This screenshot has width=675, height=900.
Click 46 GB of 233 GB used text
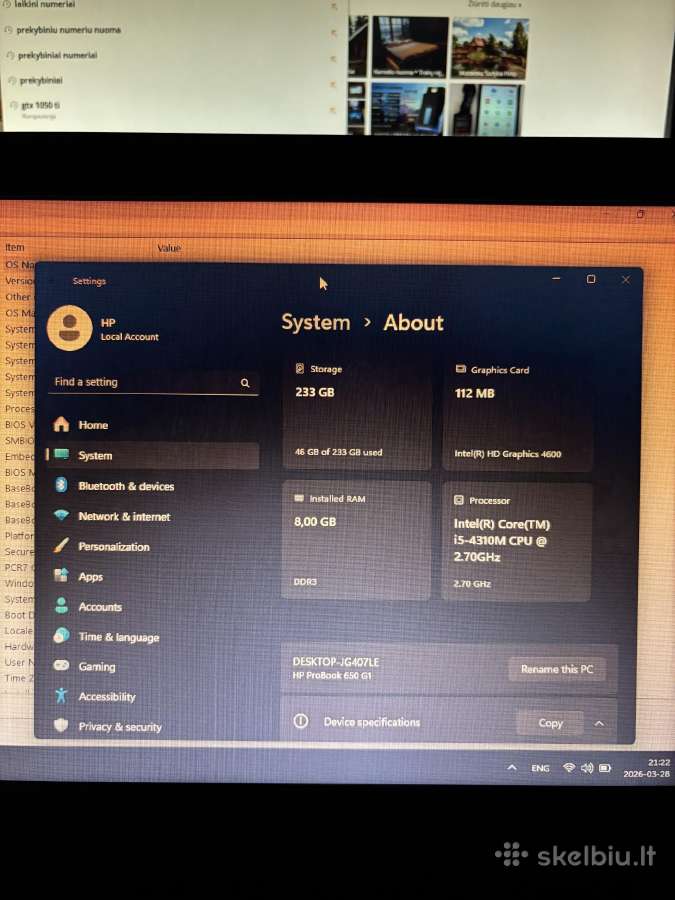[x=339, y=452]
